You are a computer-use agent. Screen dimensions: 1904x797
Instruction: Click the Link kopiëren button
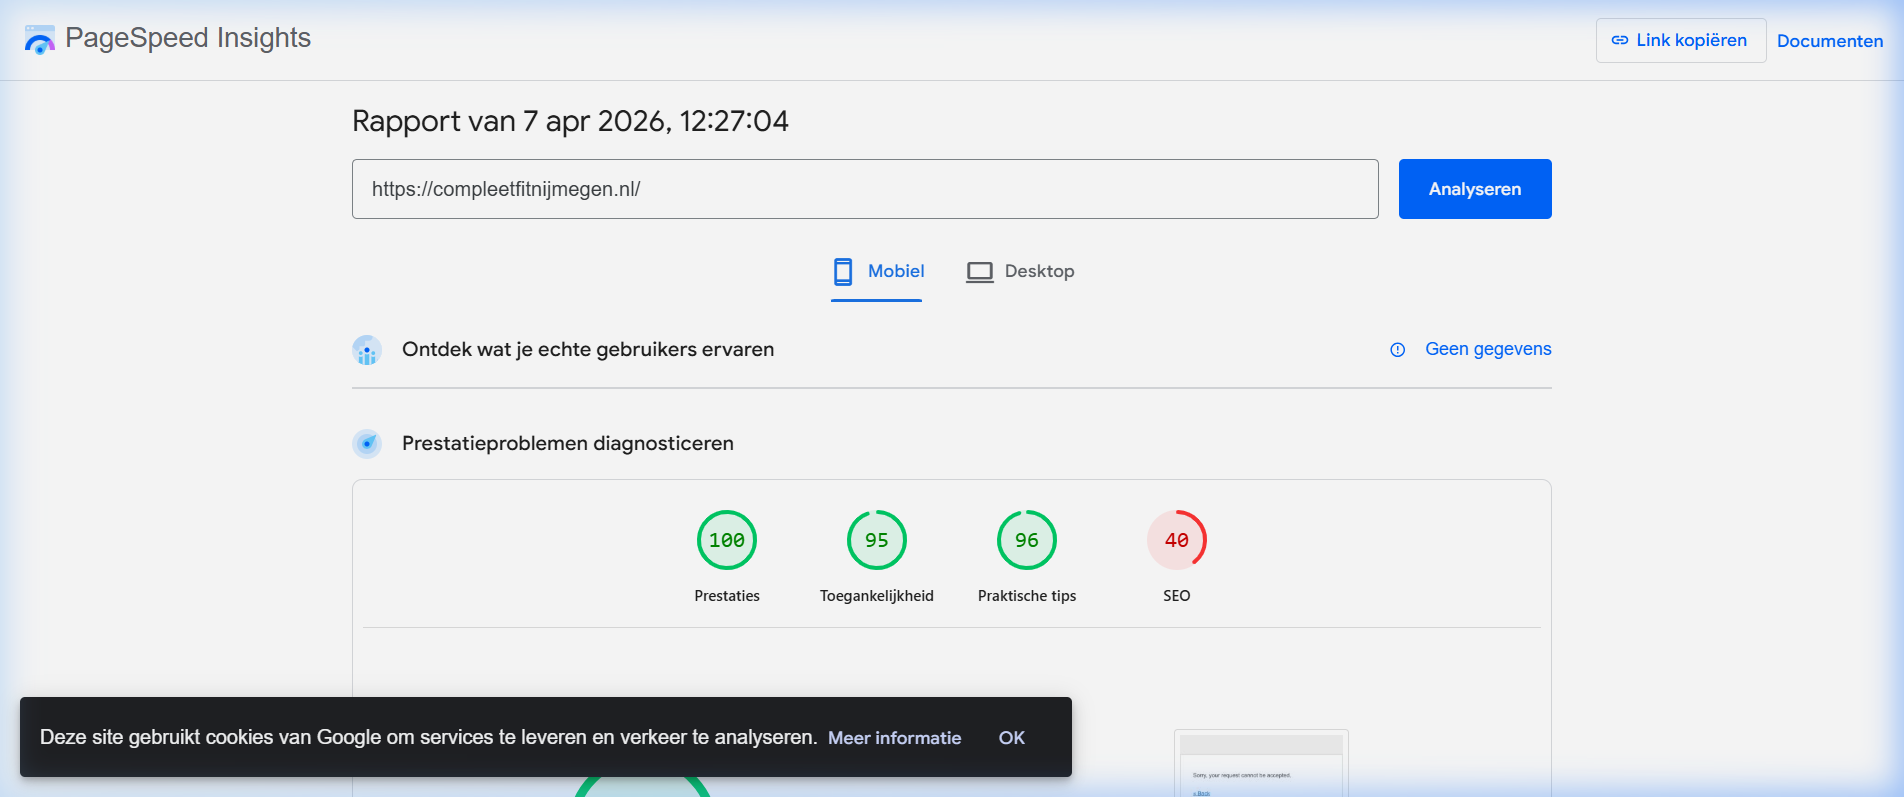1681,41
